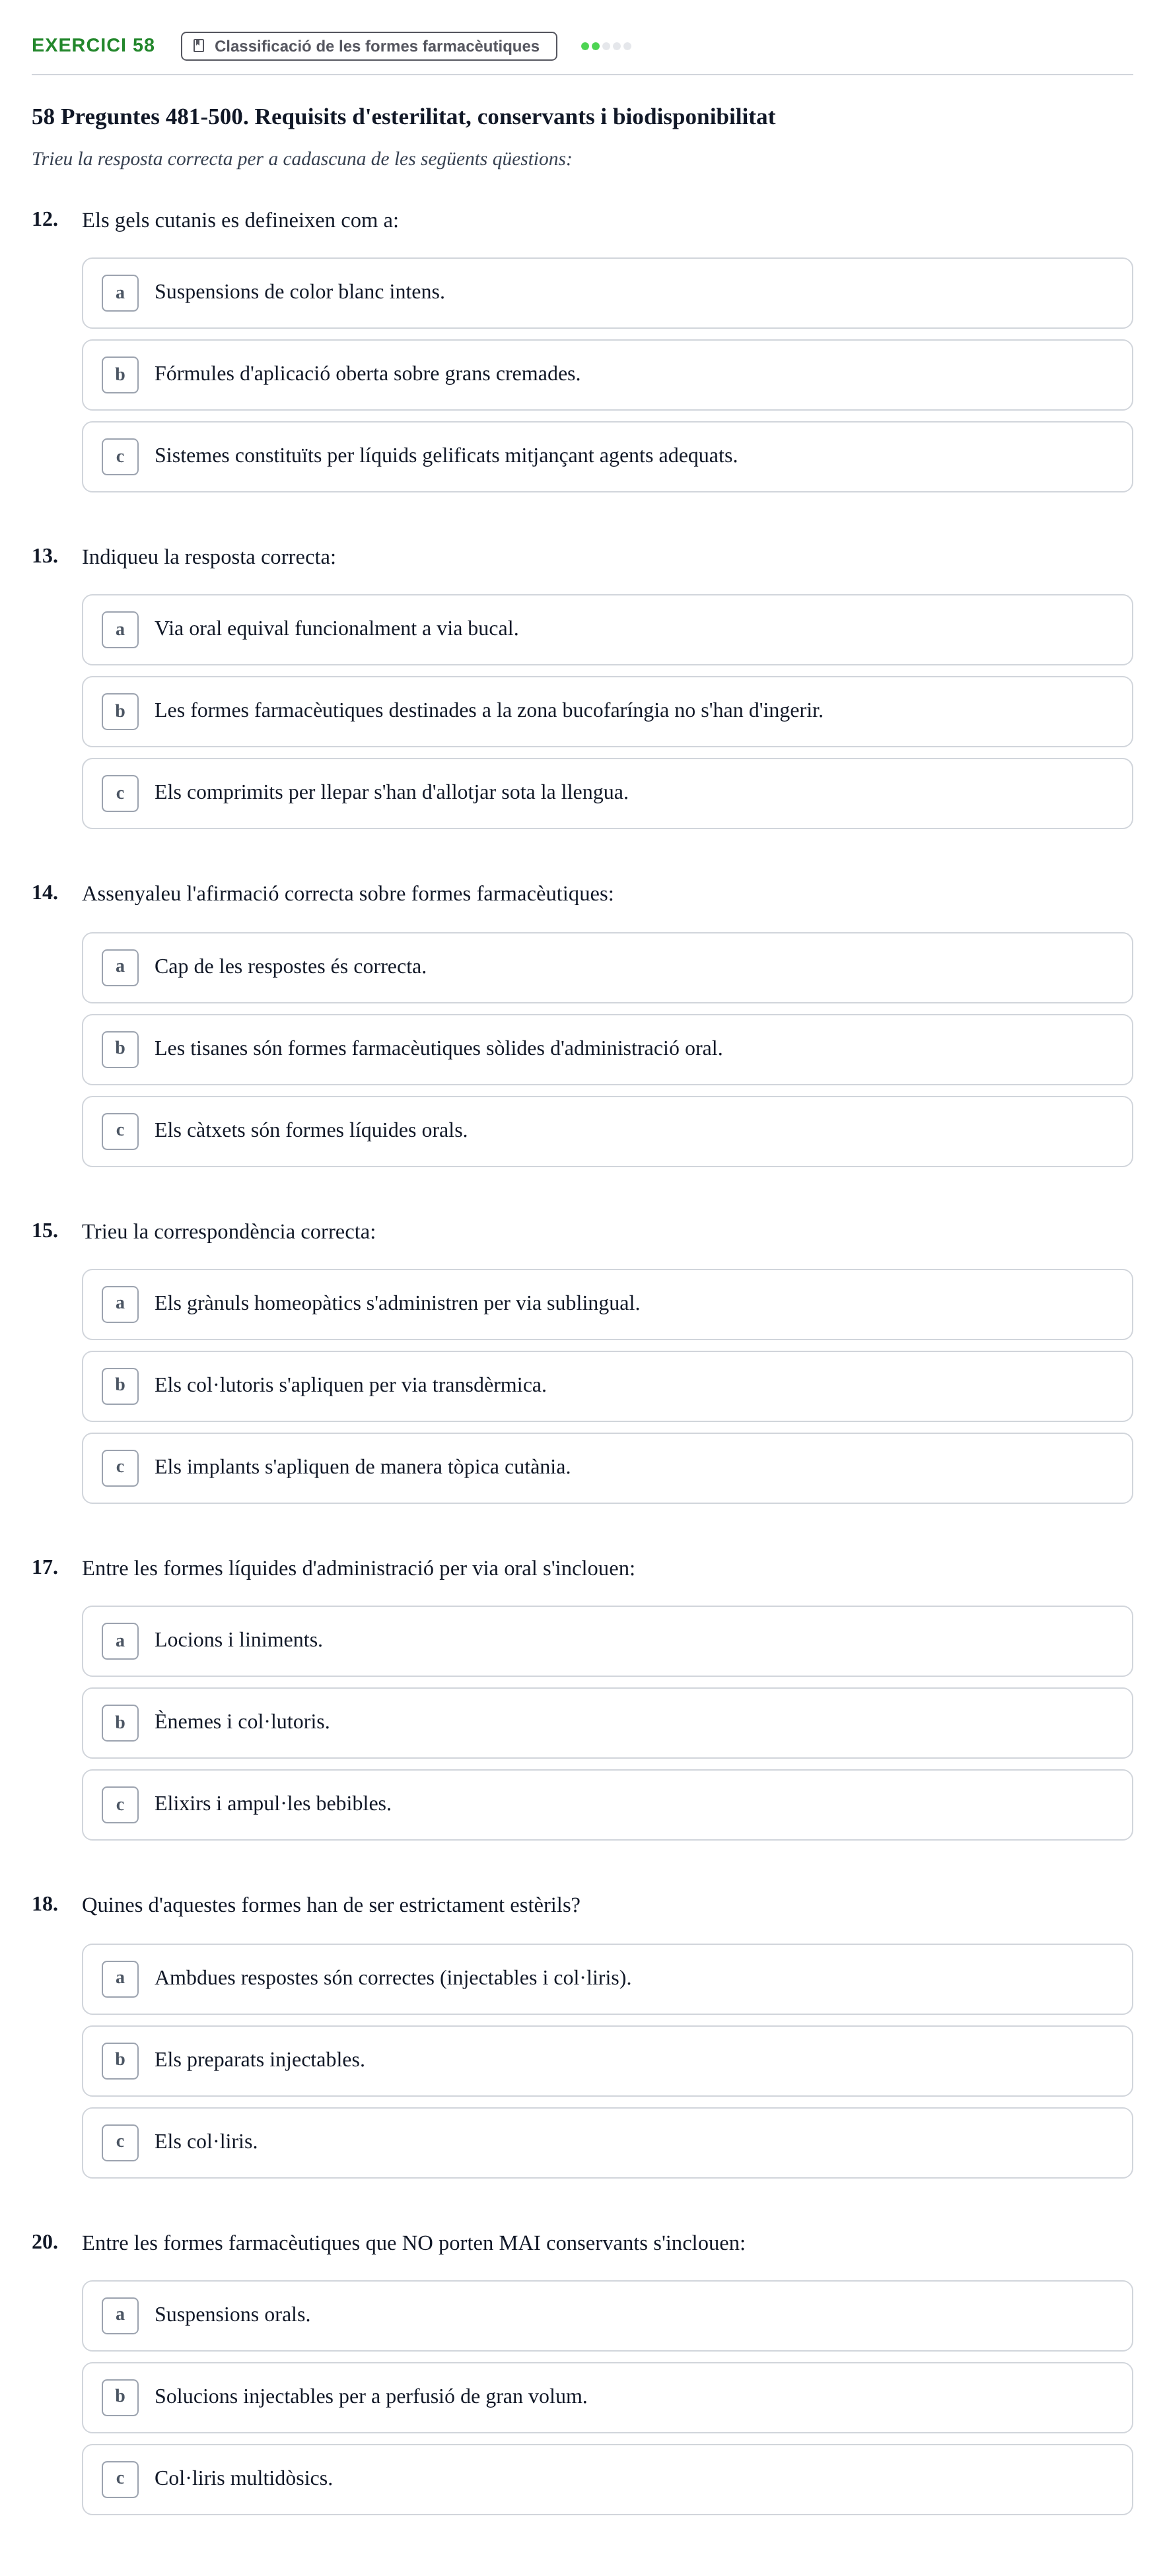Click letter c box for Els col·liris
Image resolution: width=1165 pixels, height=2576 pixels.
click(x=120, y=2143)
